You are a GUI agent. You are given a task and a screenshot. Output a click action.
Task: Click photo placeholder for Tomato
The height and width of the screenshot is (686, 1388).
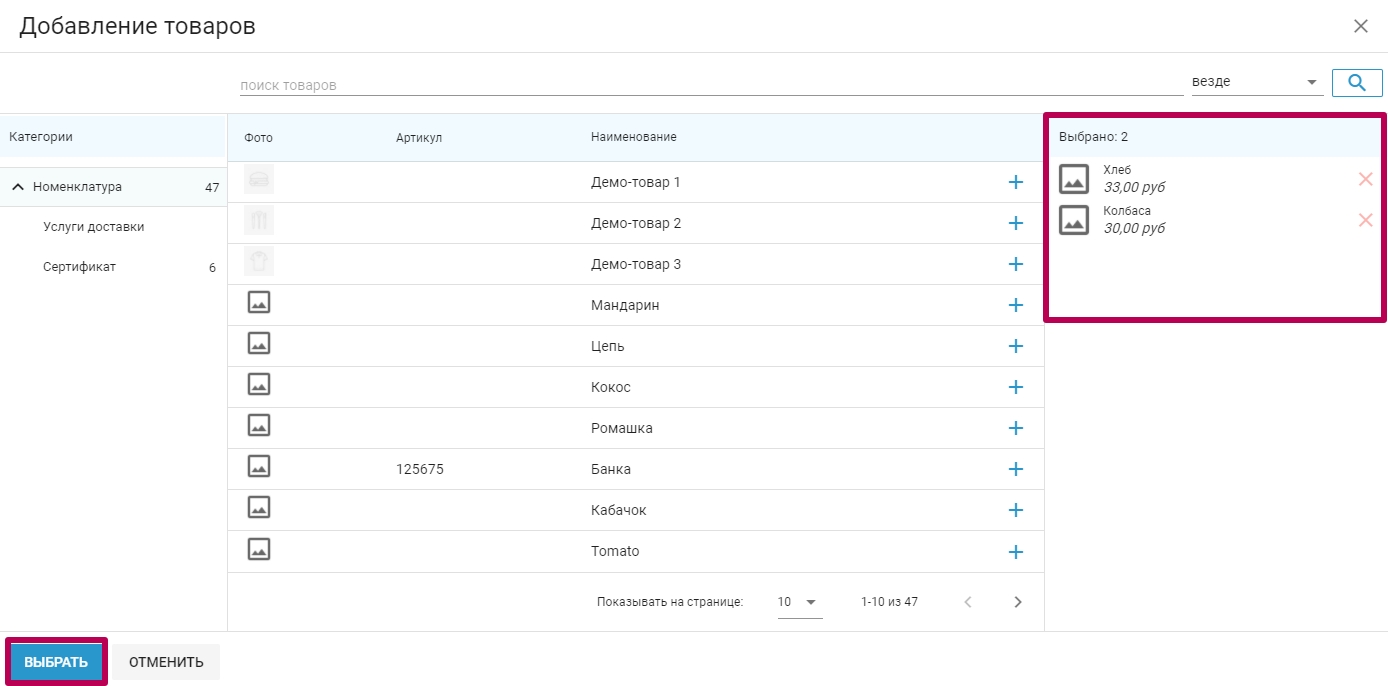[259, 548]
